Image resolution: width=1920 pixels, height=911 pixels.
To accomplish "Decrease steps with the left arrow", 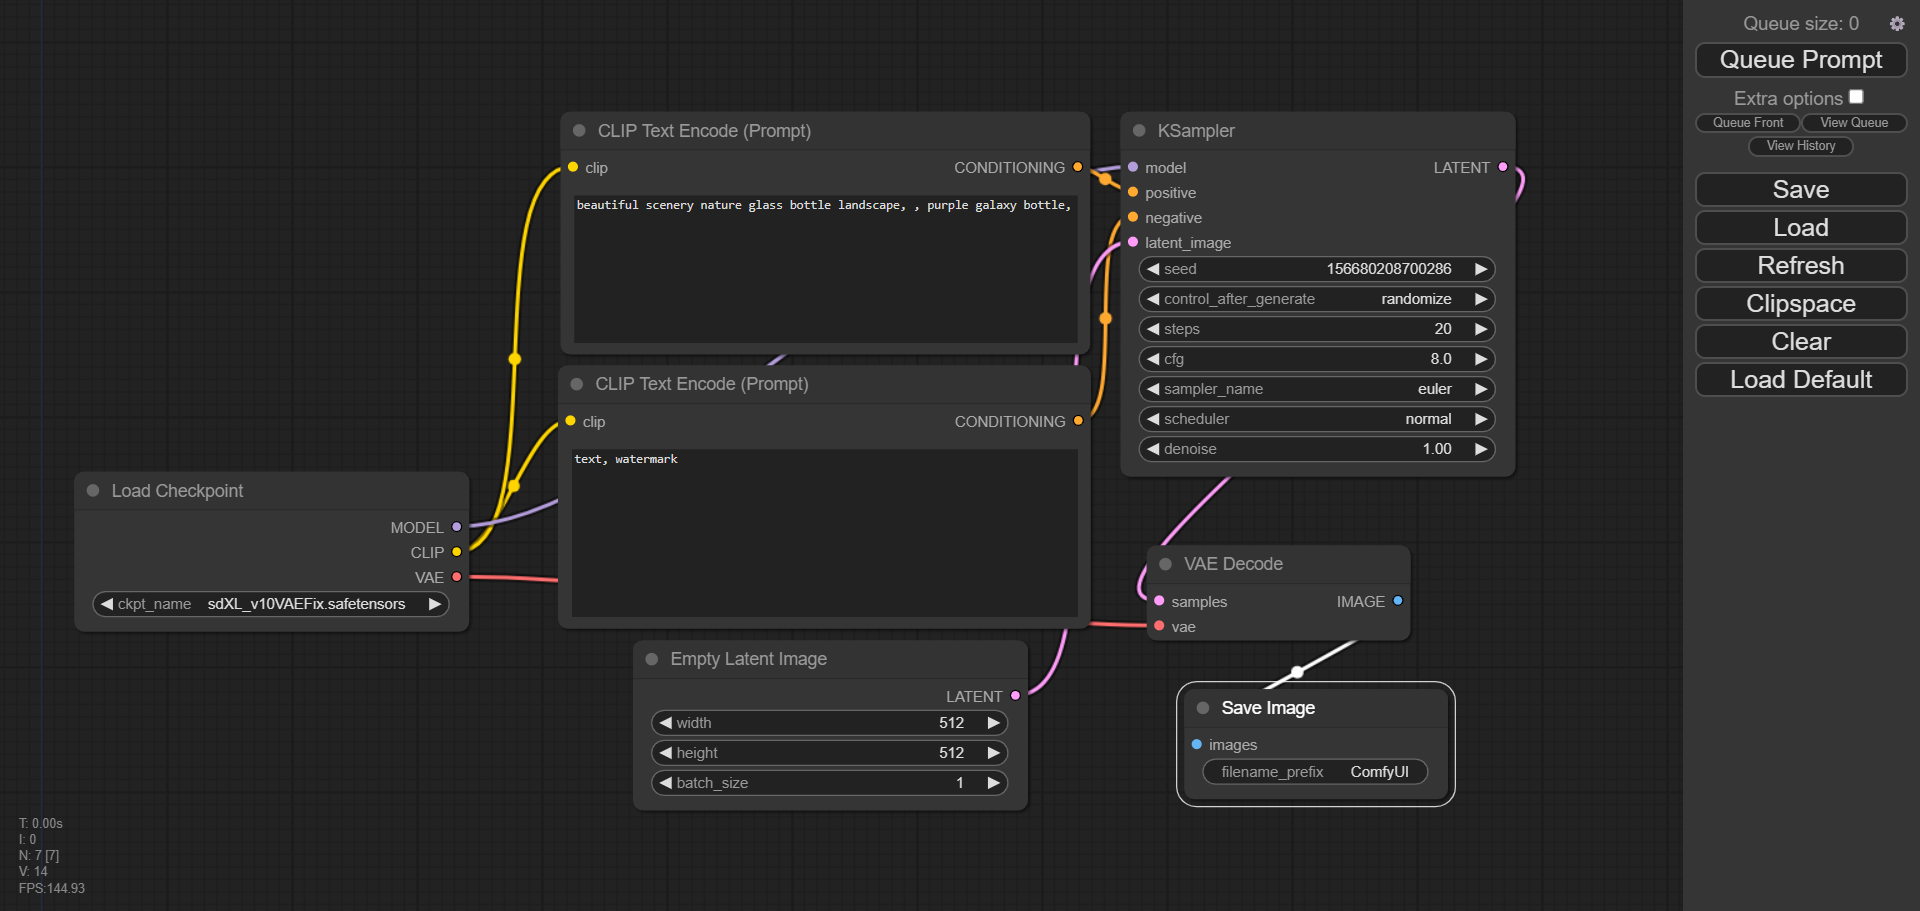I will pyautogui.click(x=1153, y=329).
